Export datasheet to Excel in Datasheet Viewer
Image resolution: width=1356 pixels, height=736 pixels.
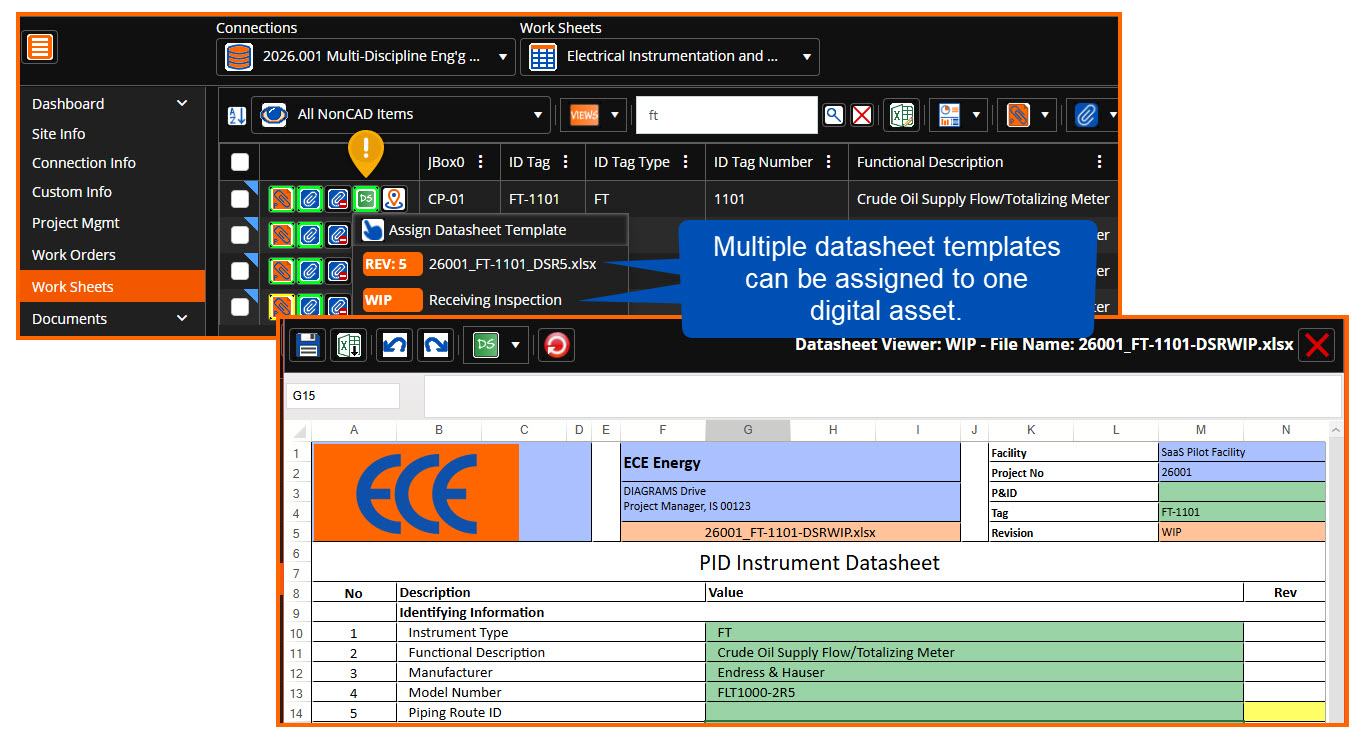click(350, 345)
